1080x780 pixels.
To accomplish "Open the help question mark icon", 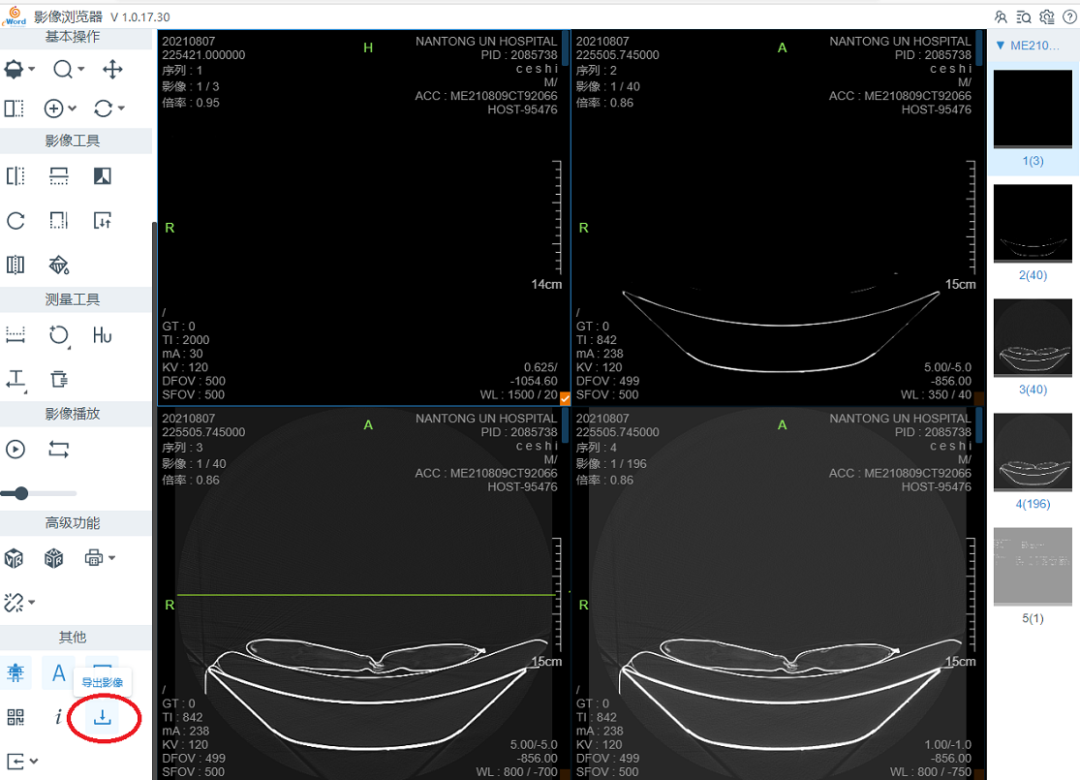I will (1070, 17).
